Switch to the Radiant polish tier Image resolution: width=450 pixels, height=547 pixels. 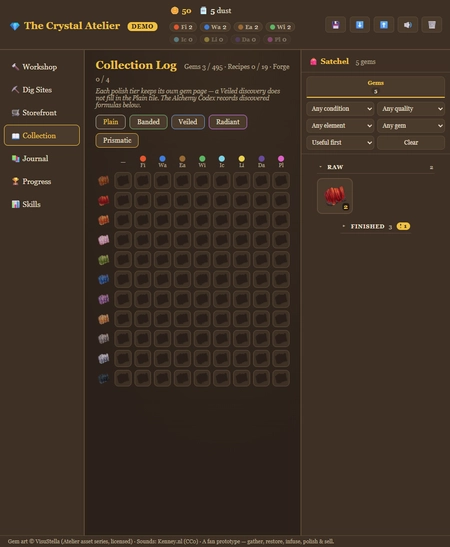point(228,122)
